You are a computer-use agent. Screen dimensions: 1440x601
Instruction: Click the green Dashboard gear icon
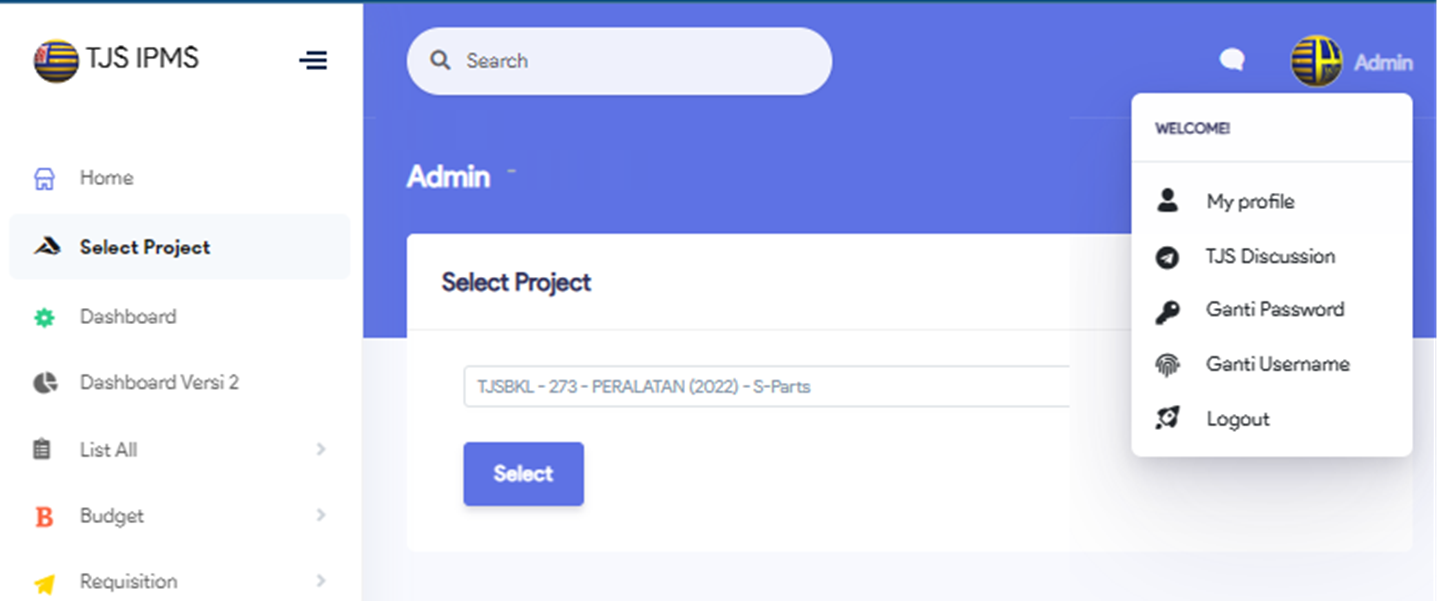[x=44, y=318]
